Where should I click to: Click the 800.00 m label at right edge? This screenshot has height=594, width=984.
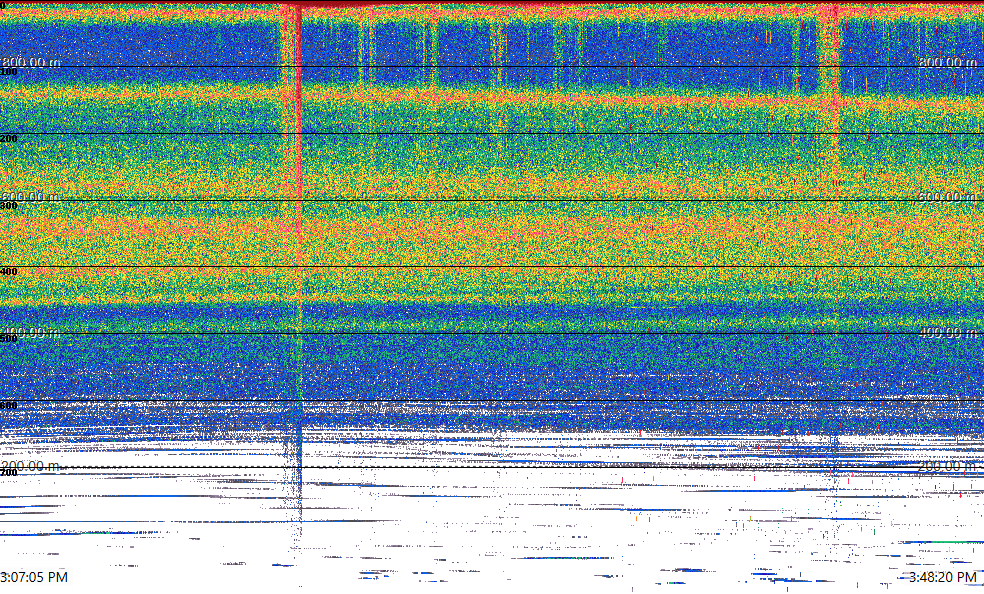coord(948,62)
